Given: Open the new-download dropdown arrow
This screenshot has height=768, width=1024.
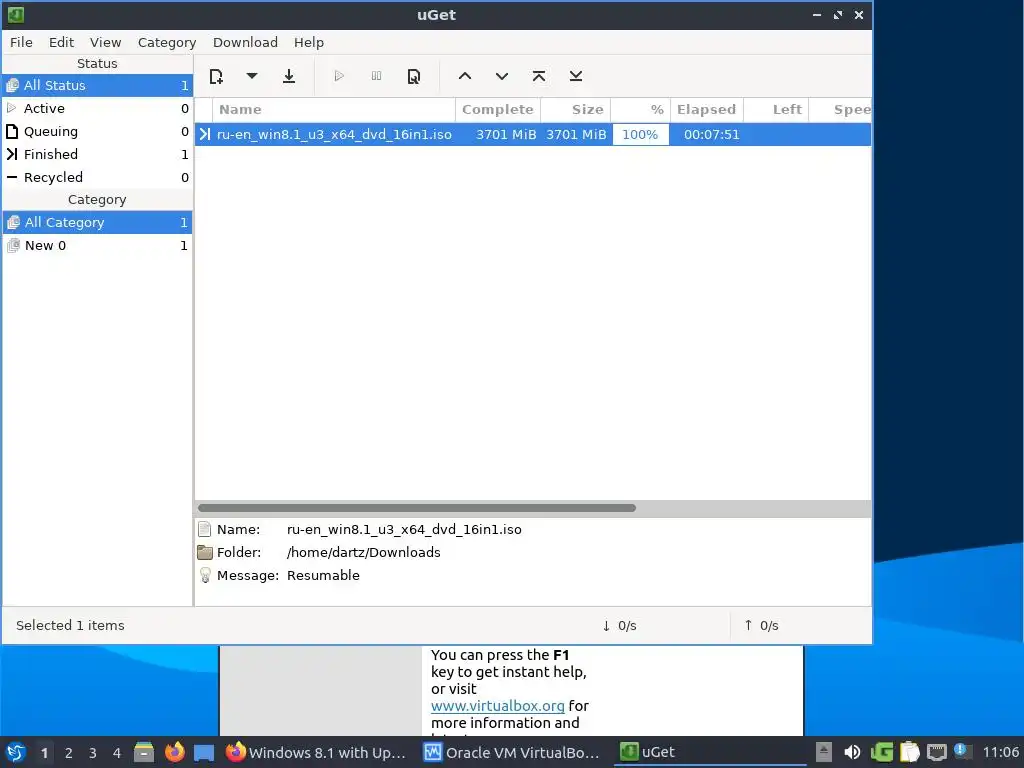Looking at the screenshot, I should click(251, 76).
